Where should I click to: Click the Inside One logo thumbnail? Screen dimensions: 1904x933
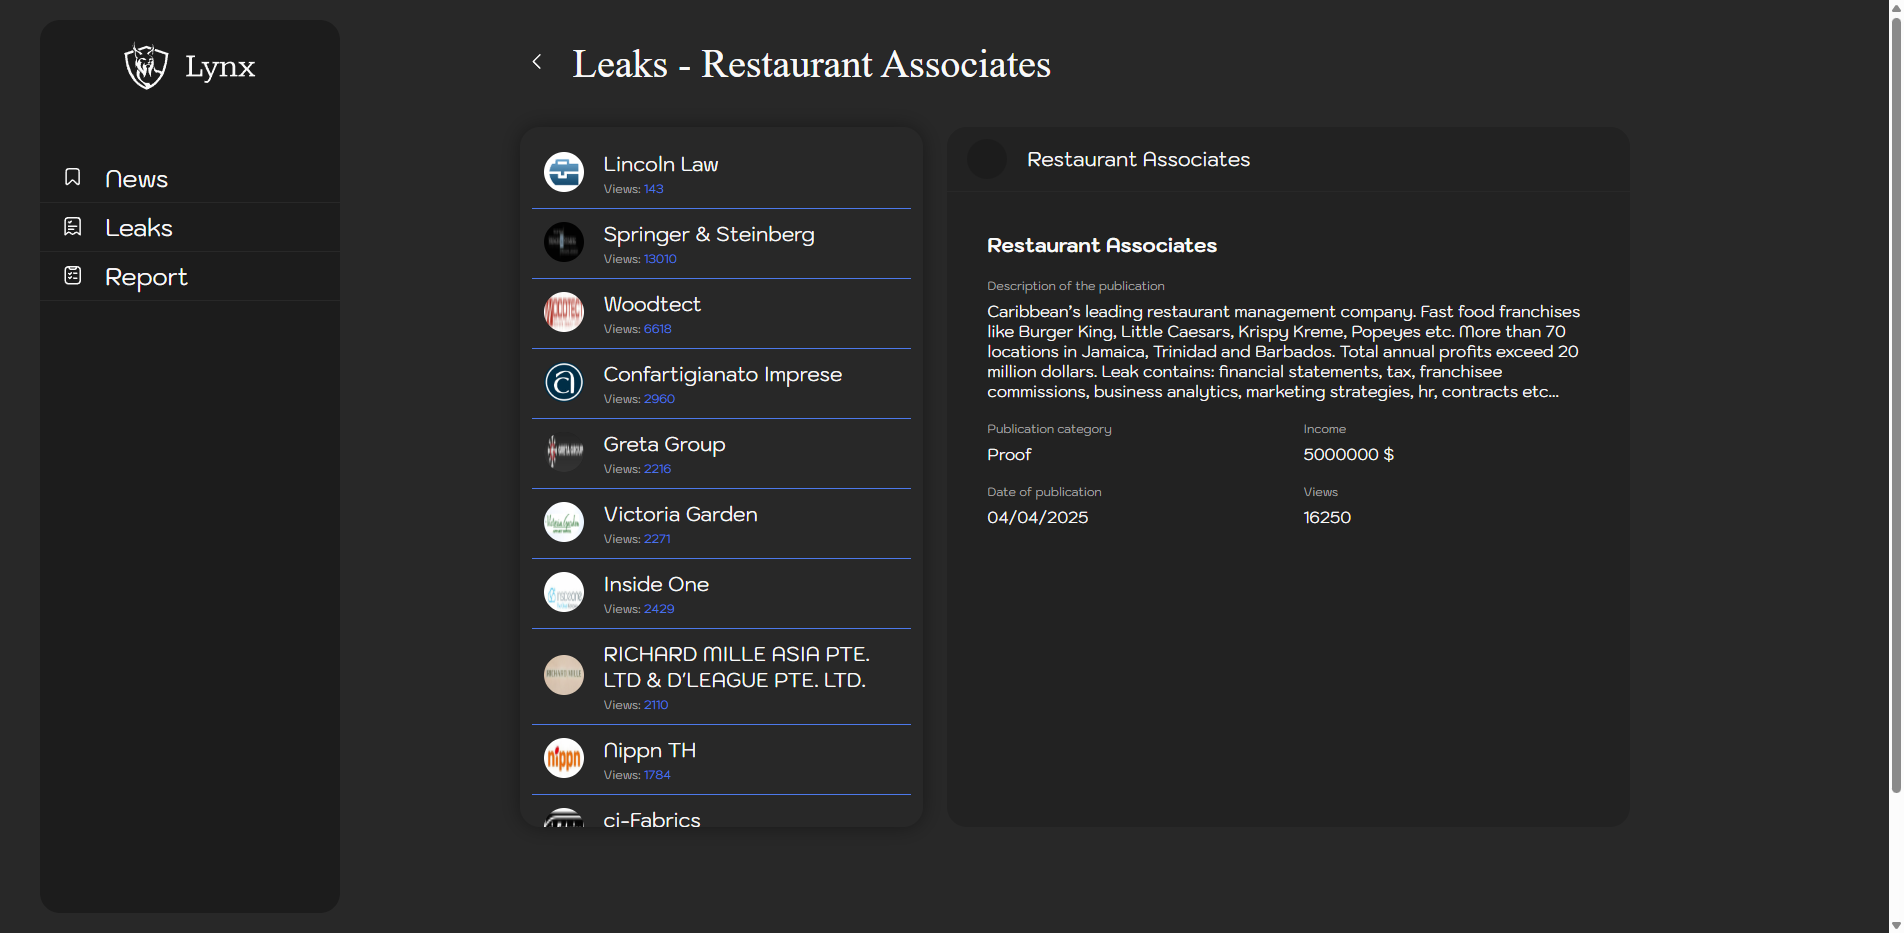coord(564,592)
